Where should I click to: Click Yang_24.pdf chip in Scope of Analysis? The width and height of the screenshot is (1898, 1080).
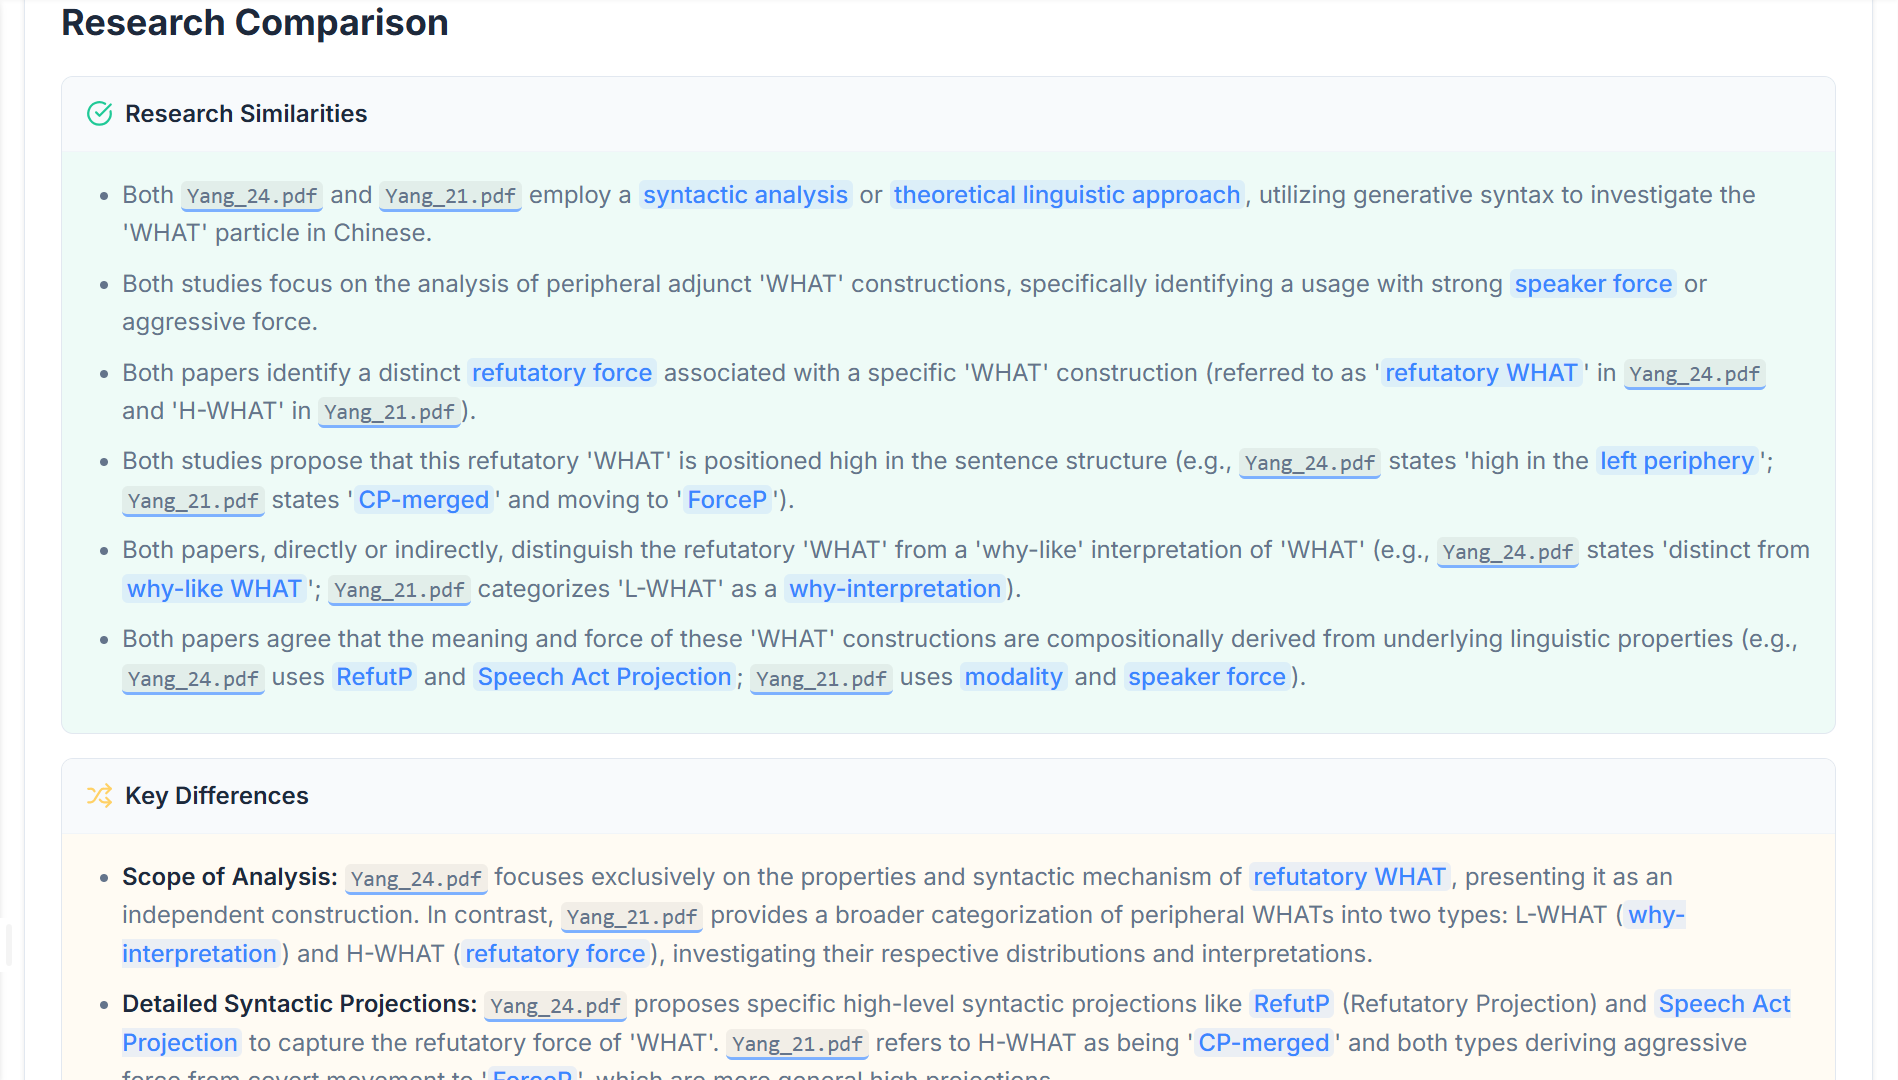[416, 879]
